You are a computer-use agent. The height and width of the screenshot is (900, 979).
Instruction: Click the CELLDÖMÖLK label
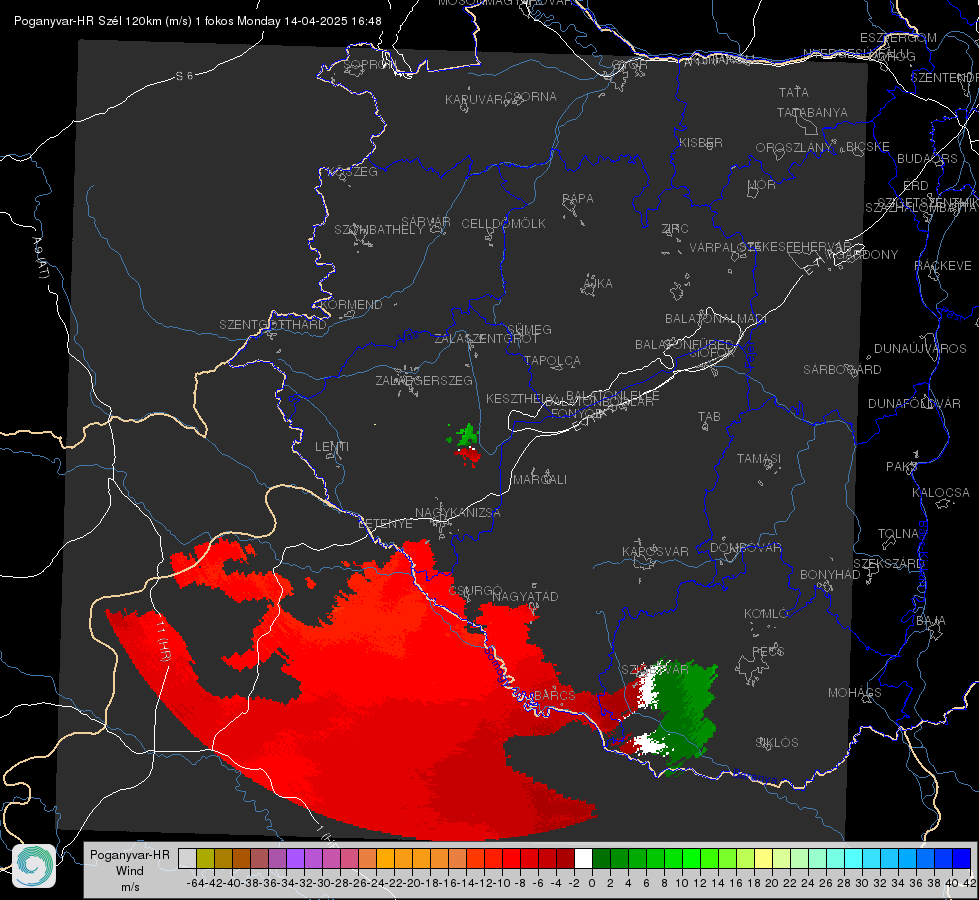[x=503, y=224]
